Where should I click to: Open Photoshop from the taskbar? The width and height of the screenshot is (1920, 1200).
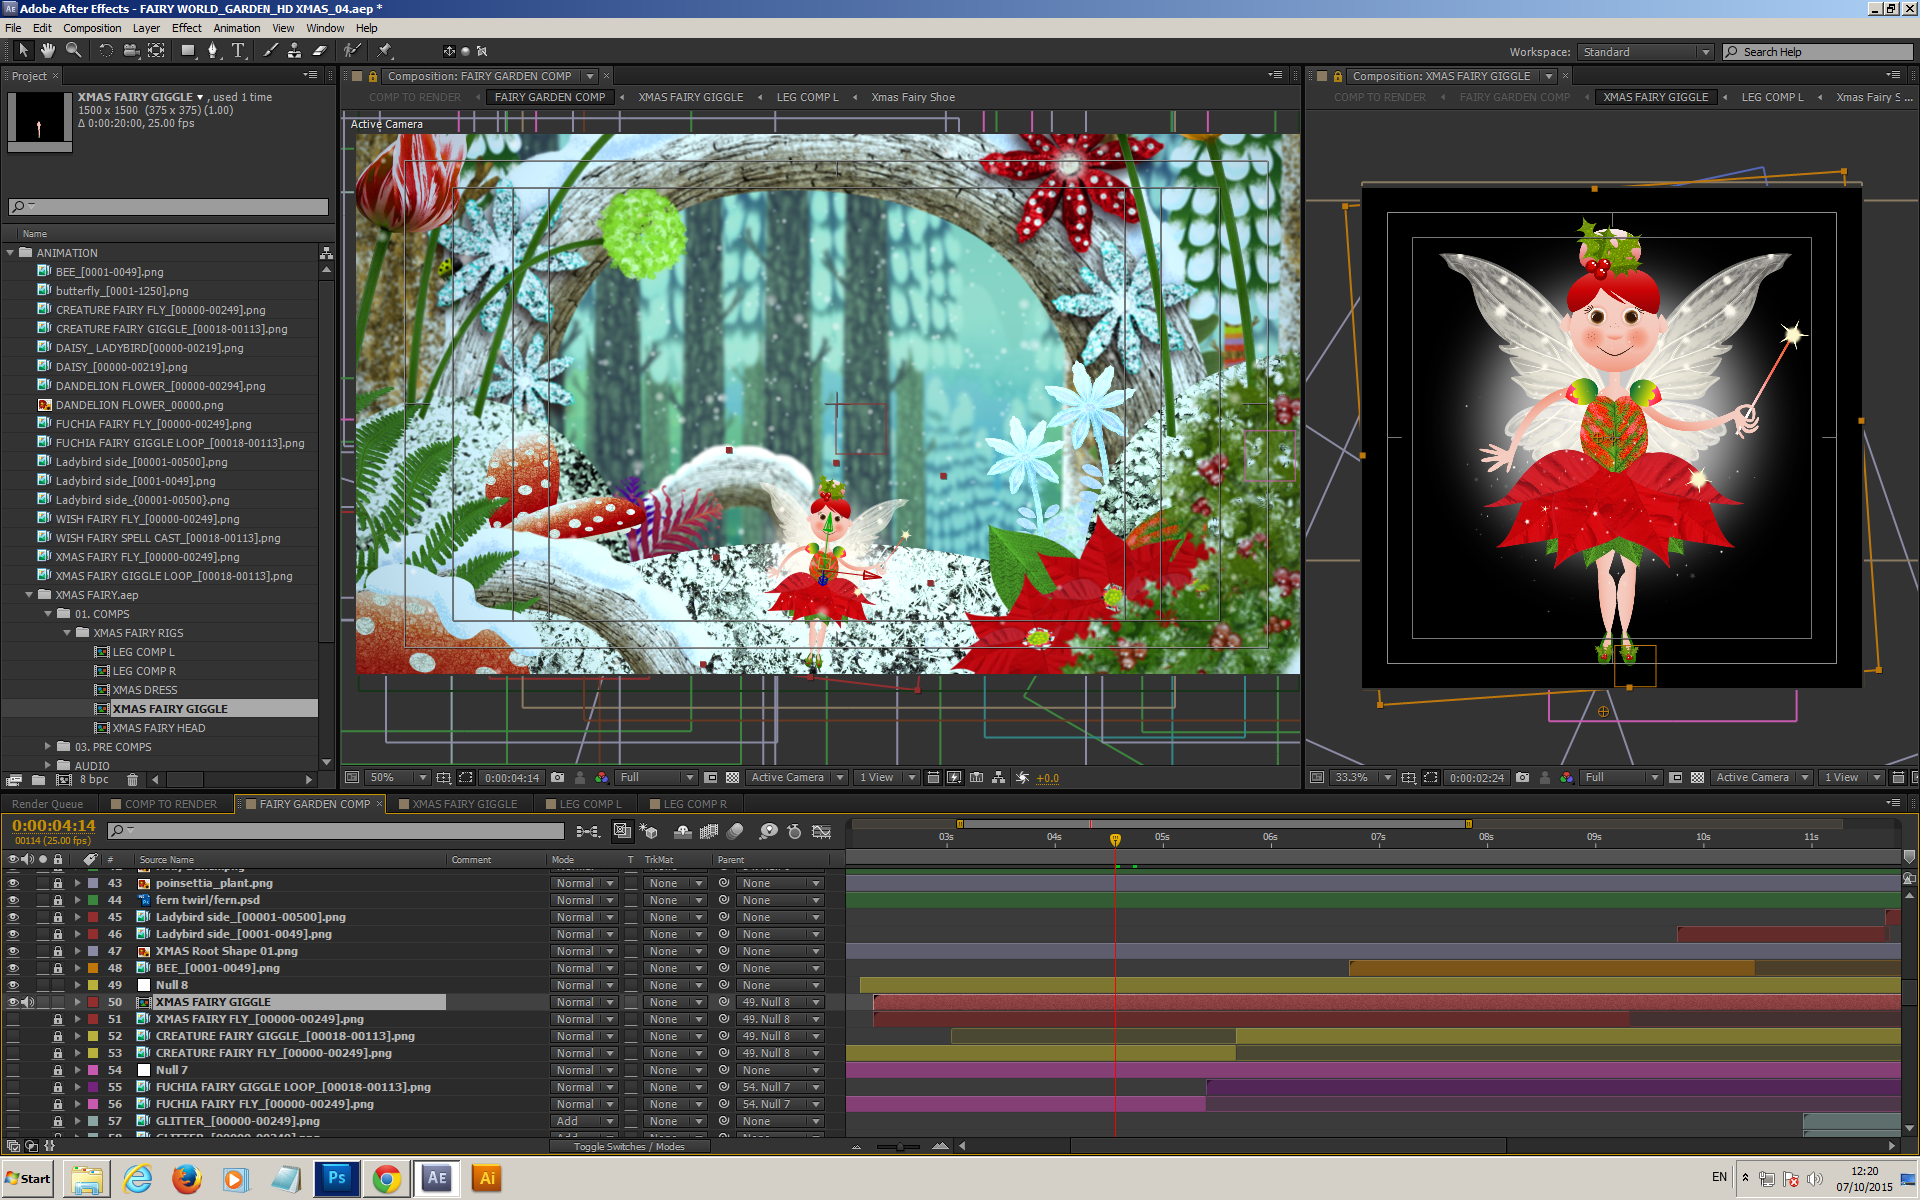336,1178
